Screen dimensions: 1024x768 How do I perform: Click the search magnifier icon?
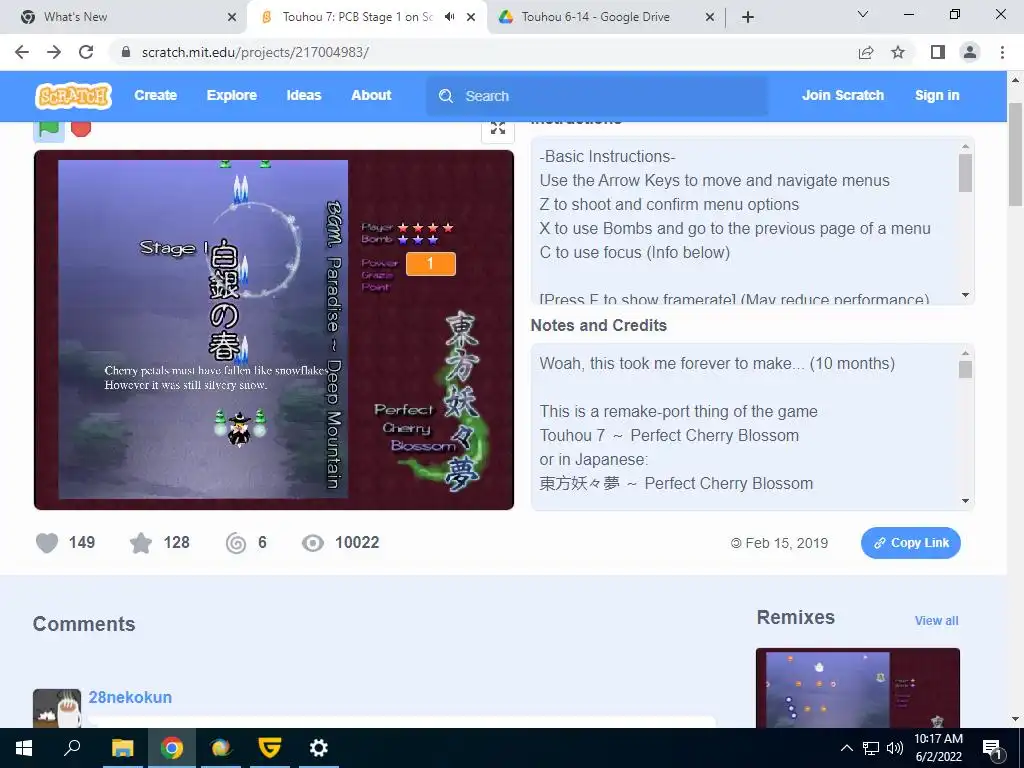pyautogui.click(x=446, y=96)
